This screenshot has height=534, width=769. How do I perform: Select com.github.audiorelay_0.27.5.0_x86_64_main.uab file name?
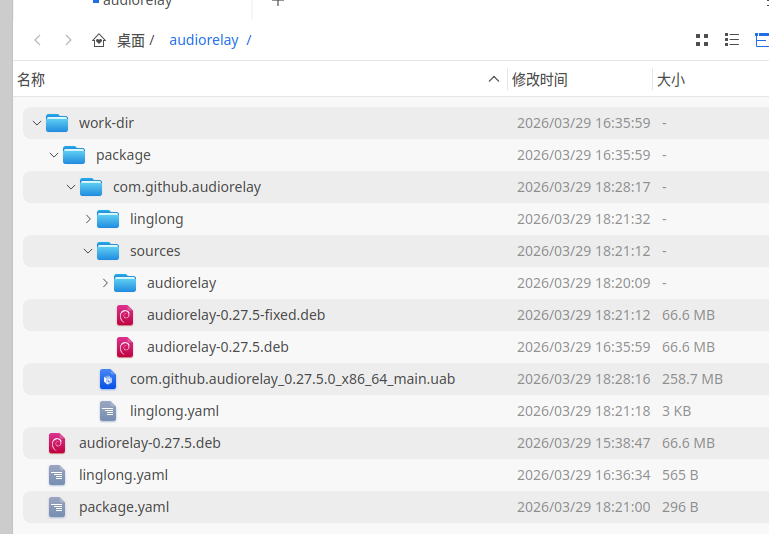[x=292, y=379]
